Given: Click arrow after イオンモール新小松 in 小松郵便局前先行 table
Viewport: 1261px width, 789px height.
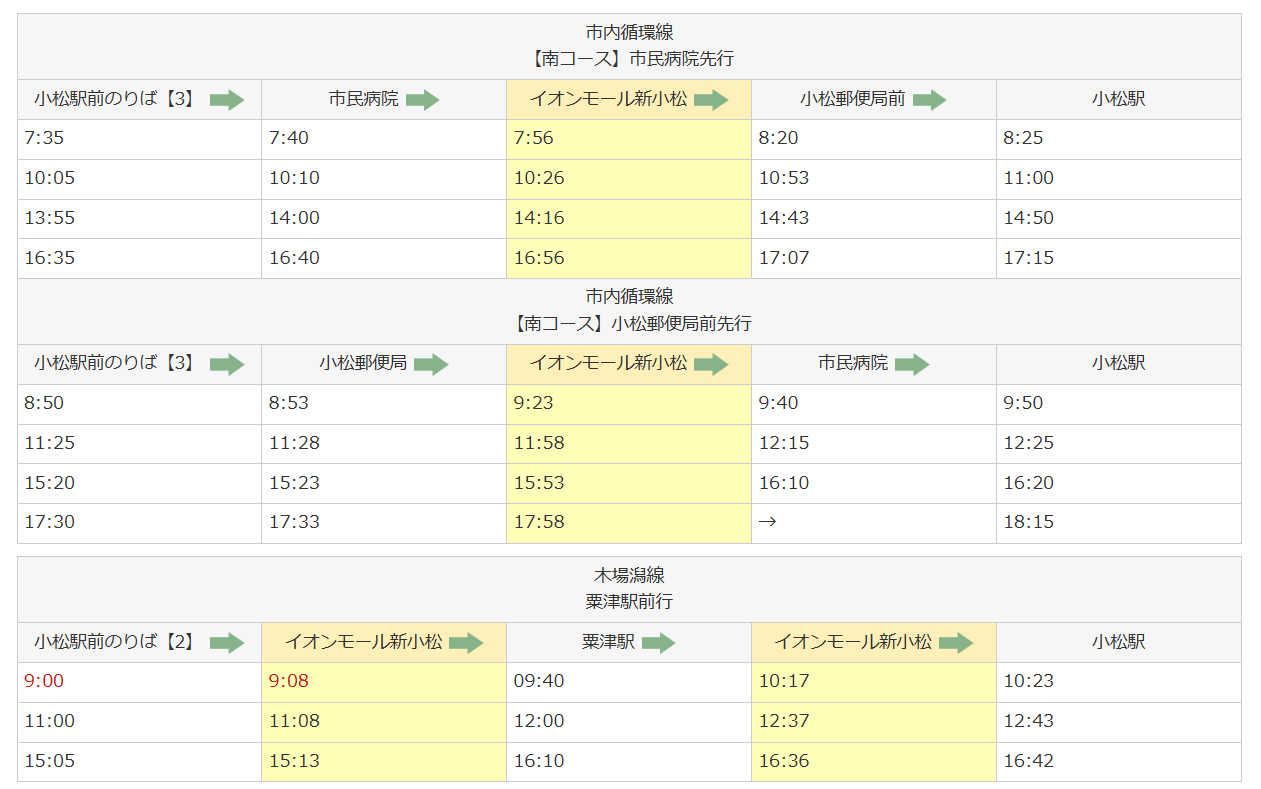Looking at the screenshot, I should click(711, 364).
